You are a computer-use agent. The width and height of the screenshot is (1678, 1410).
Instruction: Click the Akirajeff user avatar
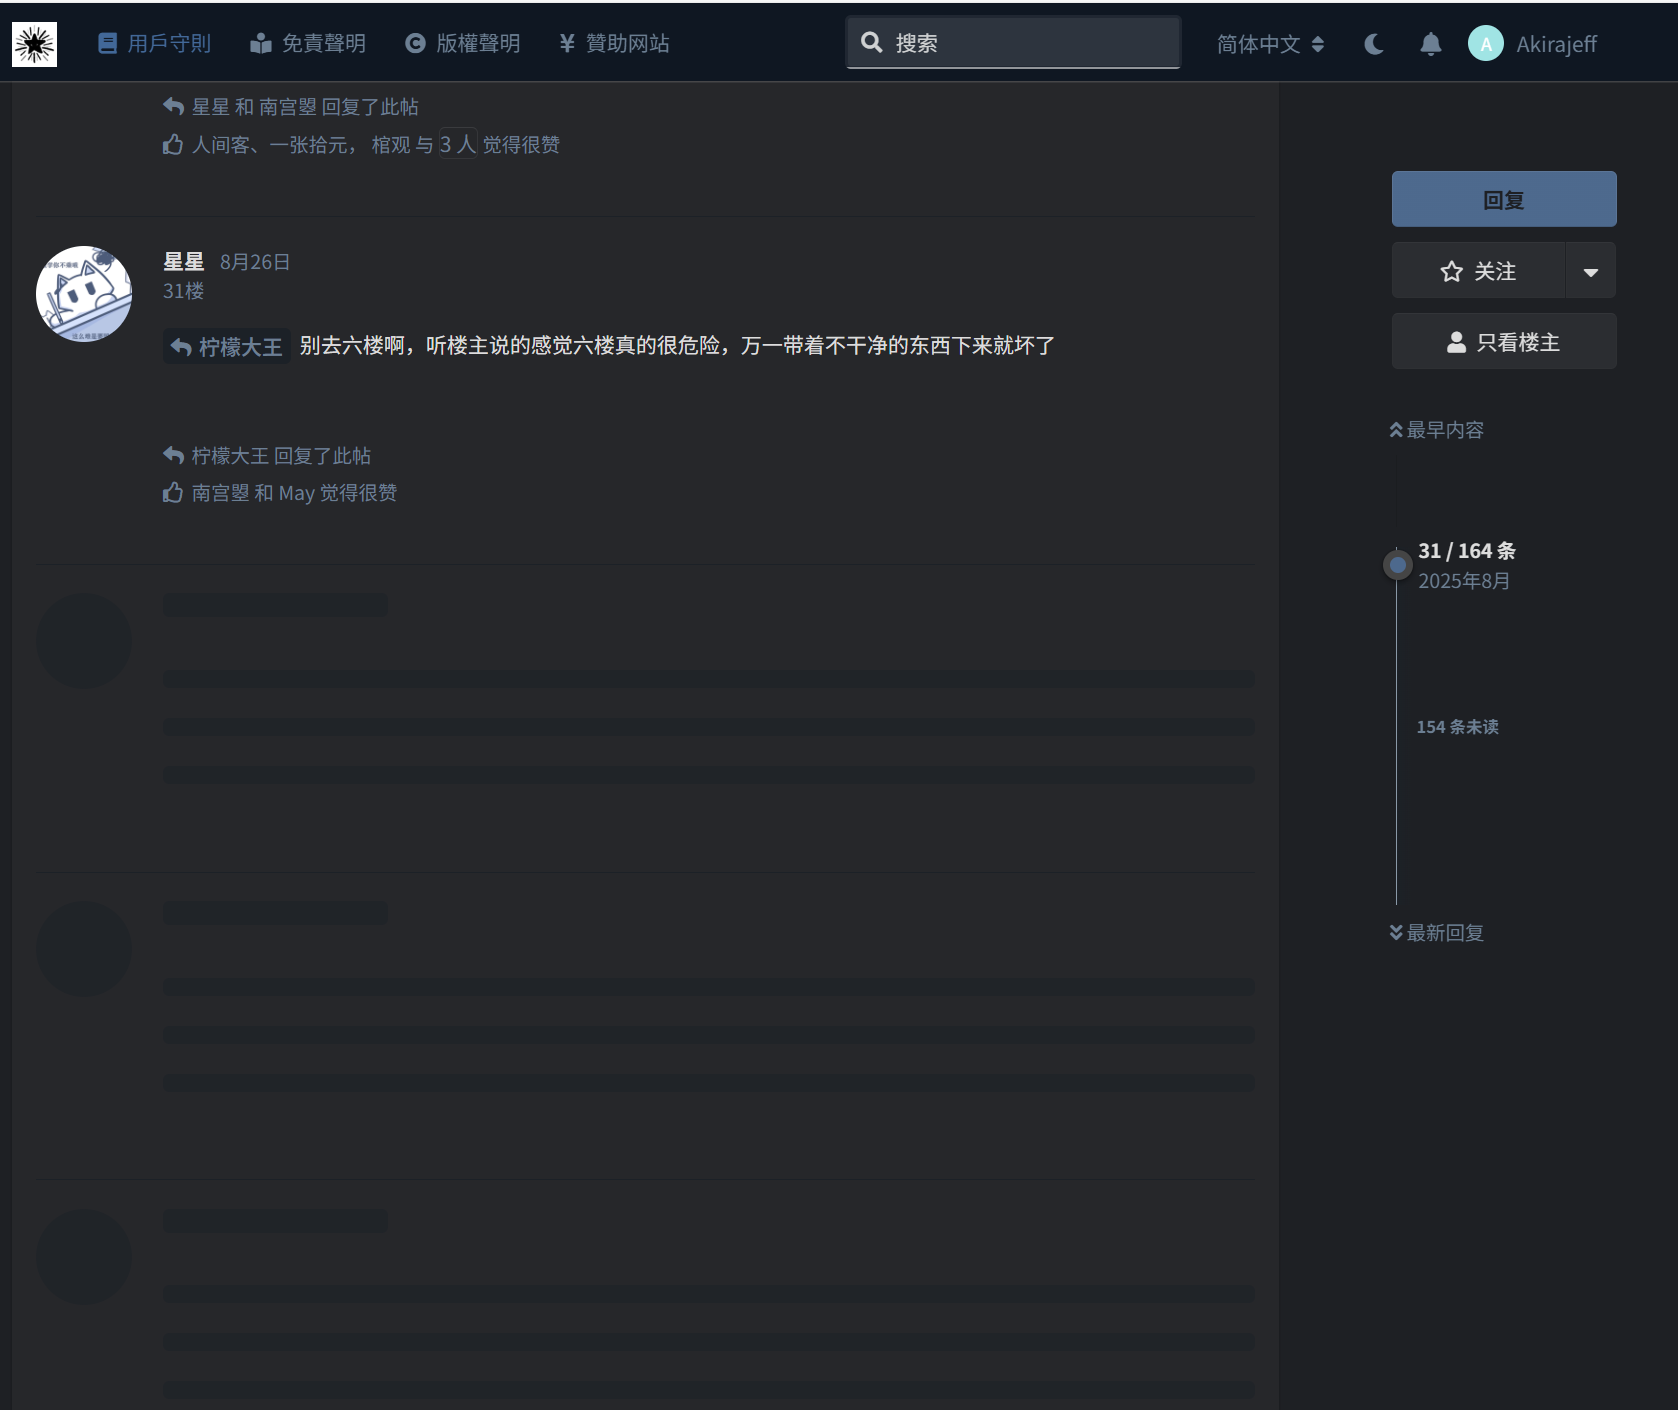pos(1485,44)
